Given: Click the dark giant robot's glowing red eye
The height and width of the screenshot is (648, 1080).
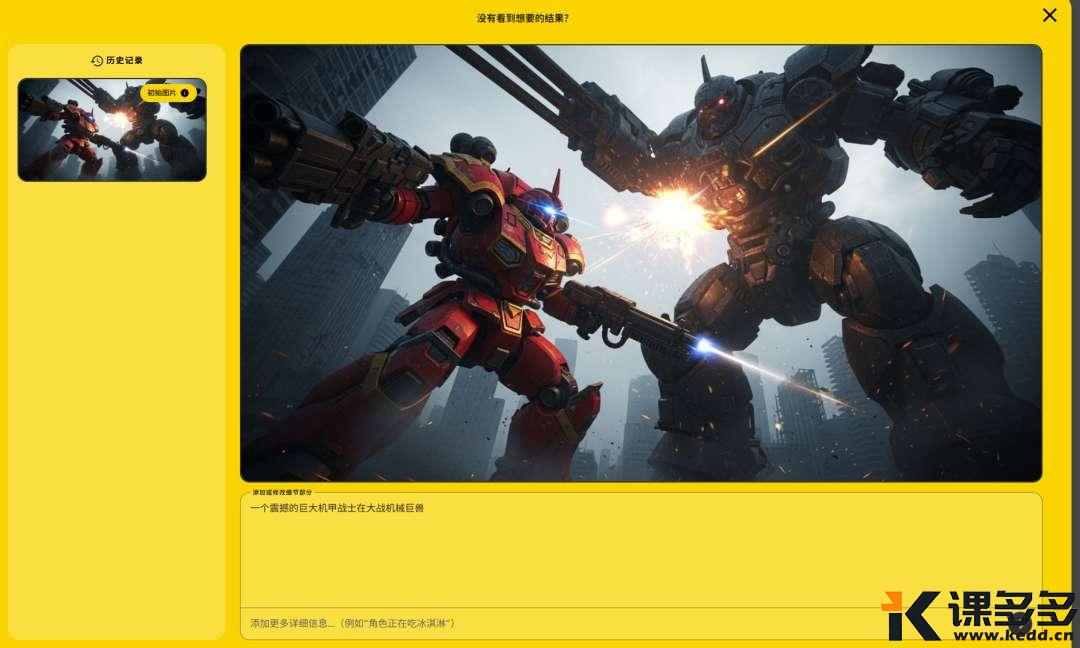Looking at the screenshot, I should (x=718, y=101).
